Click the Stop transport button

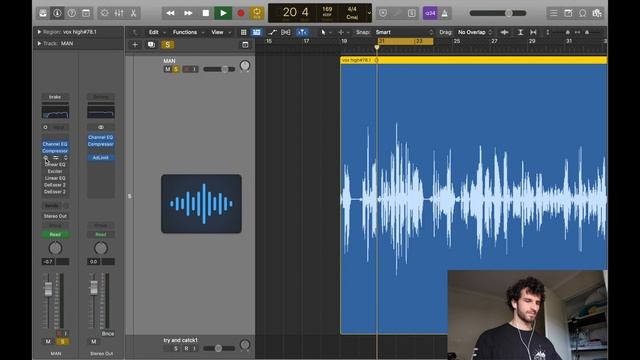205,13
